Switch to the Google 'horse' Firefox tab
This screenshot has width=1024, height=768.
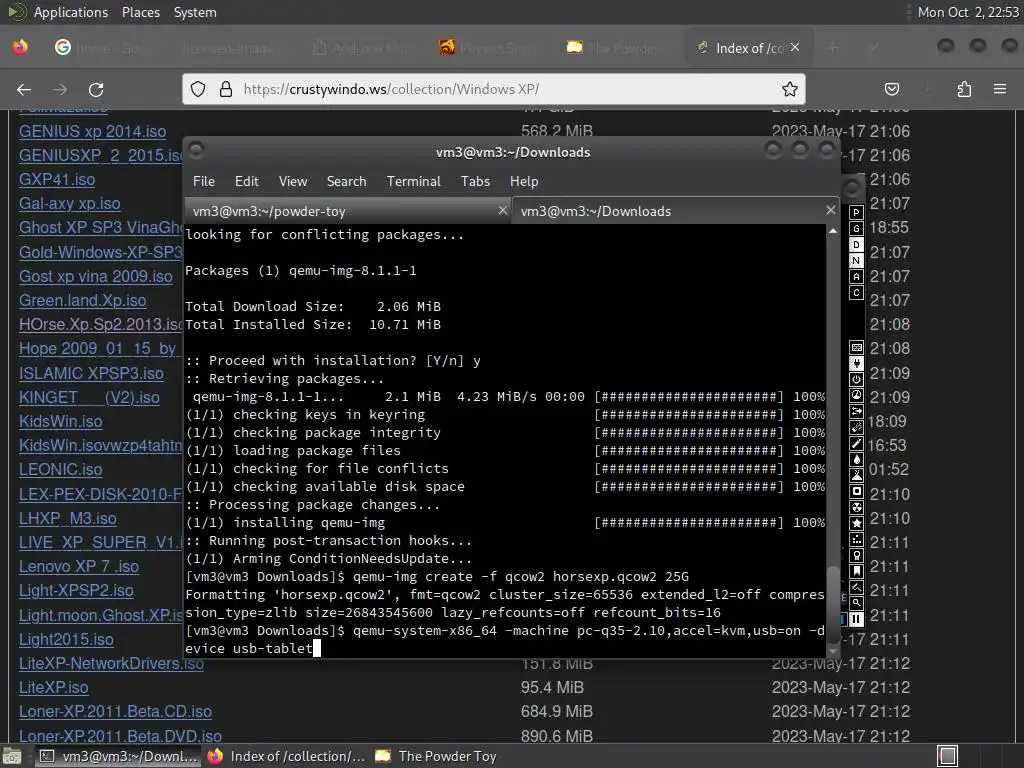coord(106,48)
